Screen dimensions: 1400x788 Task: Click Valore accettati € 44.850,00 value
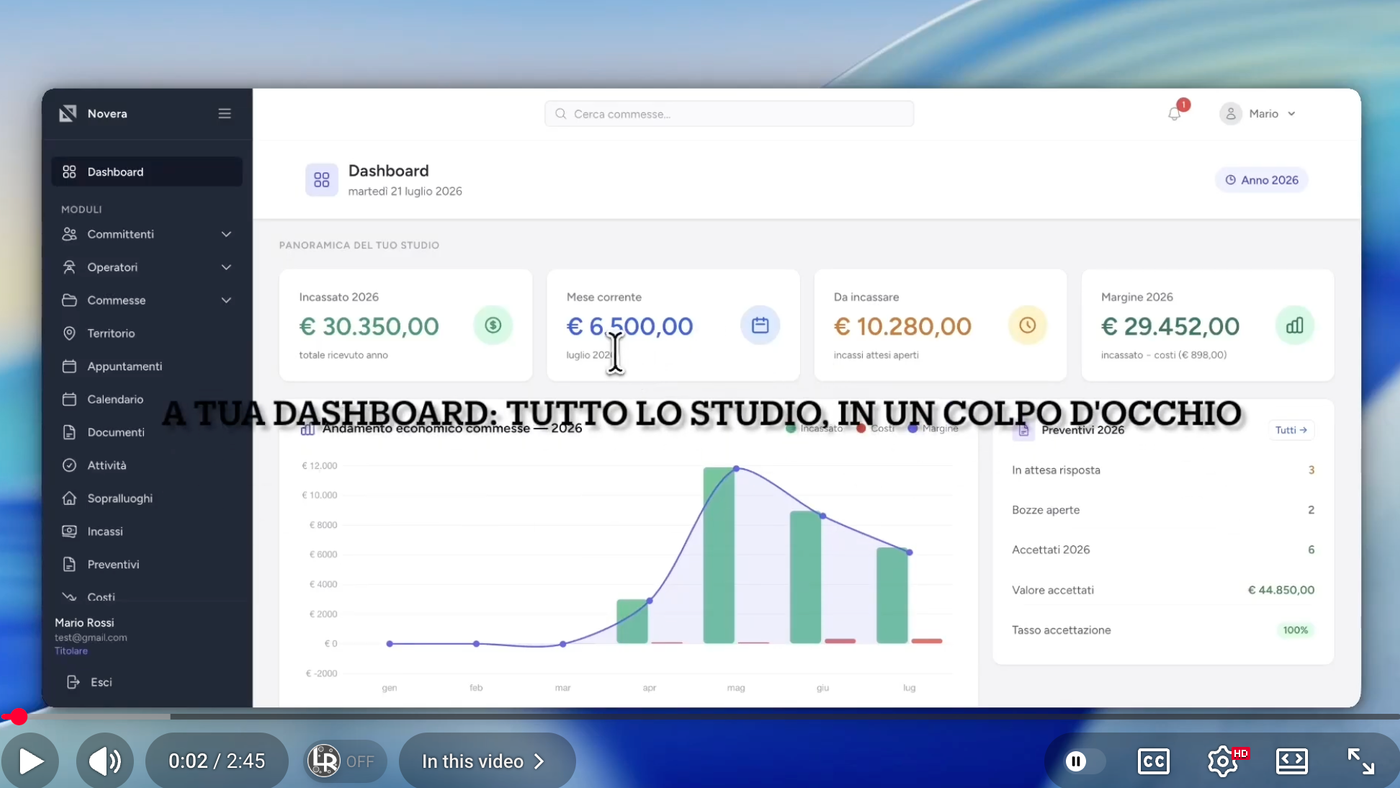coord(1281,590)
